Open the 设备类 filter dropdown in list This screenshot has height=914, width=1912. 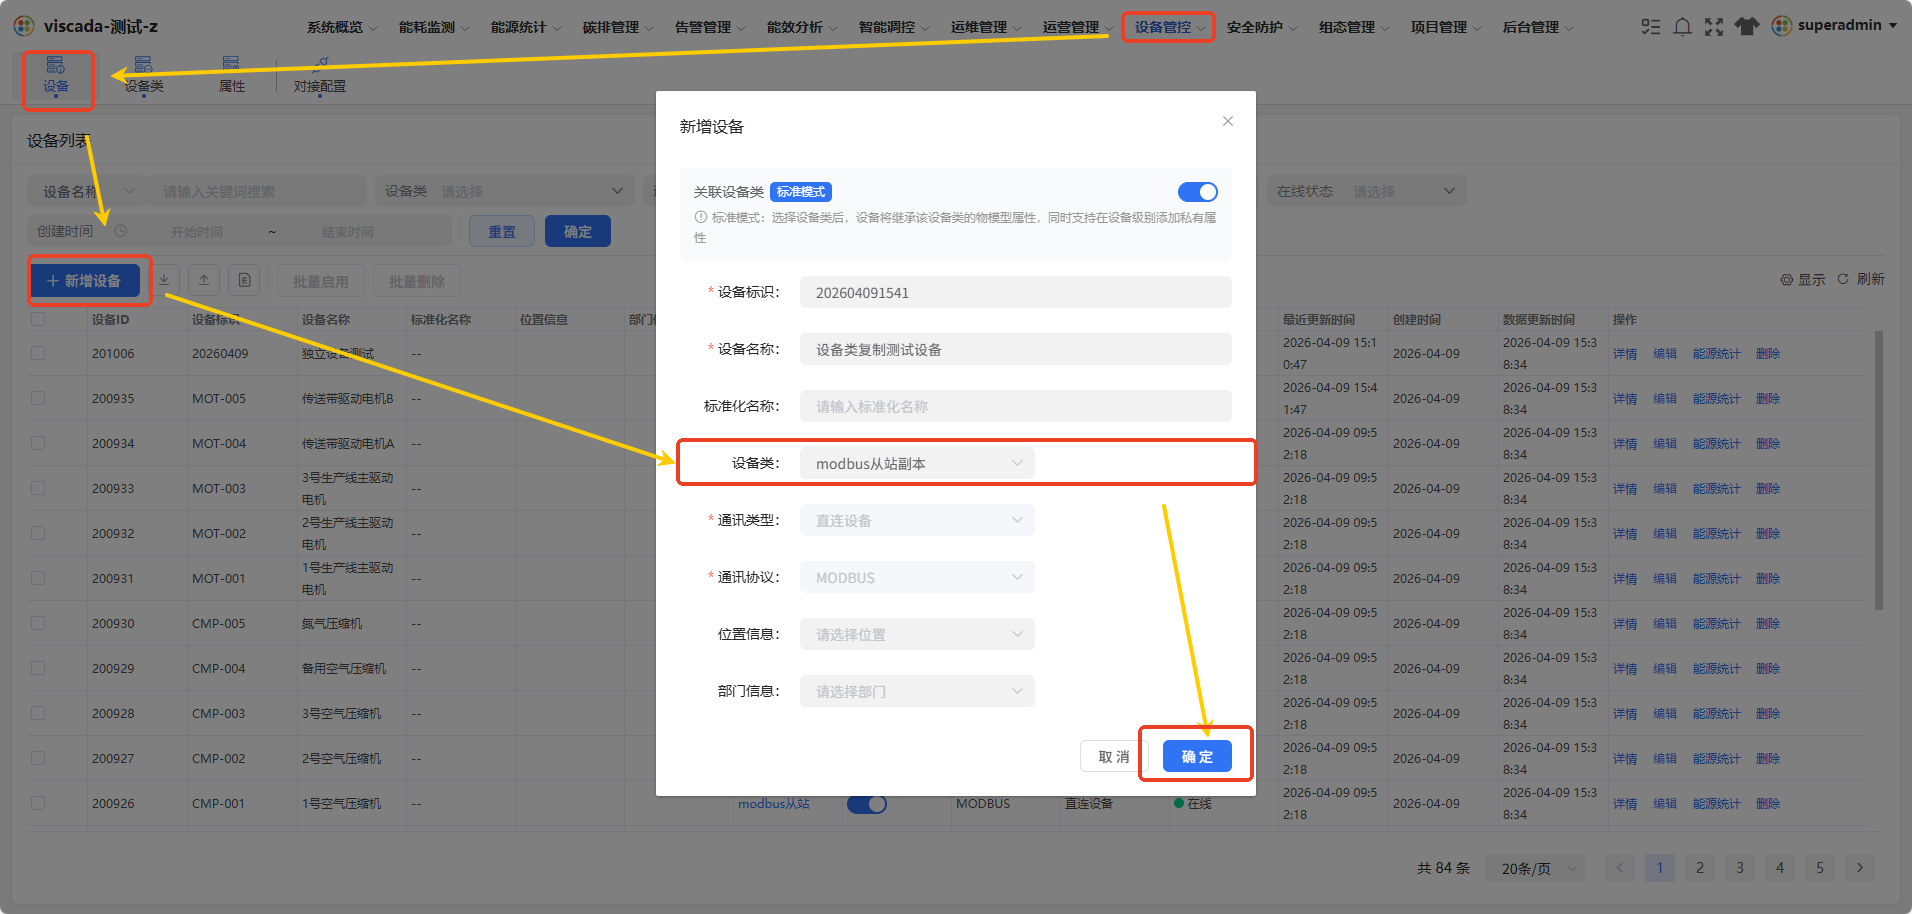tap(505, 191)
